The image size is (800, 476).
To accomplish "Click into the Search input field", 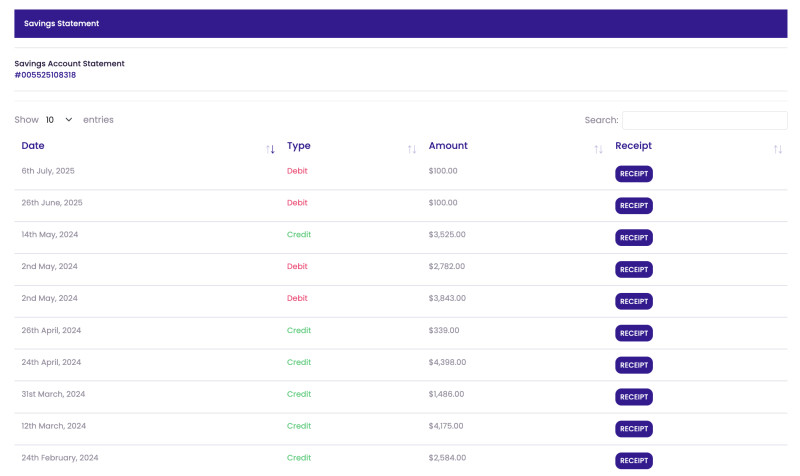I will pos(704,120).
